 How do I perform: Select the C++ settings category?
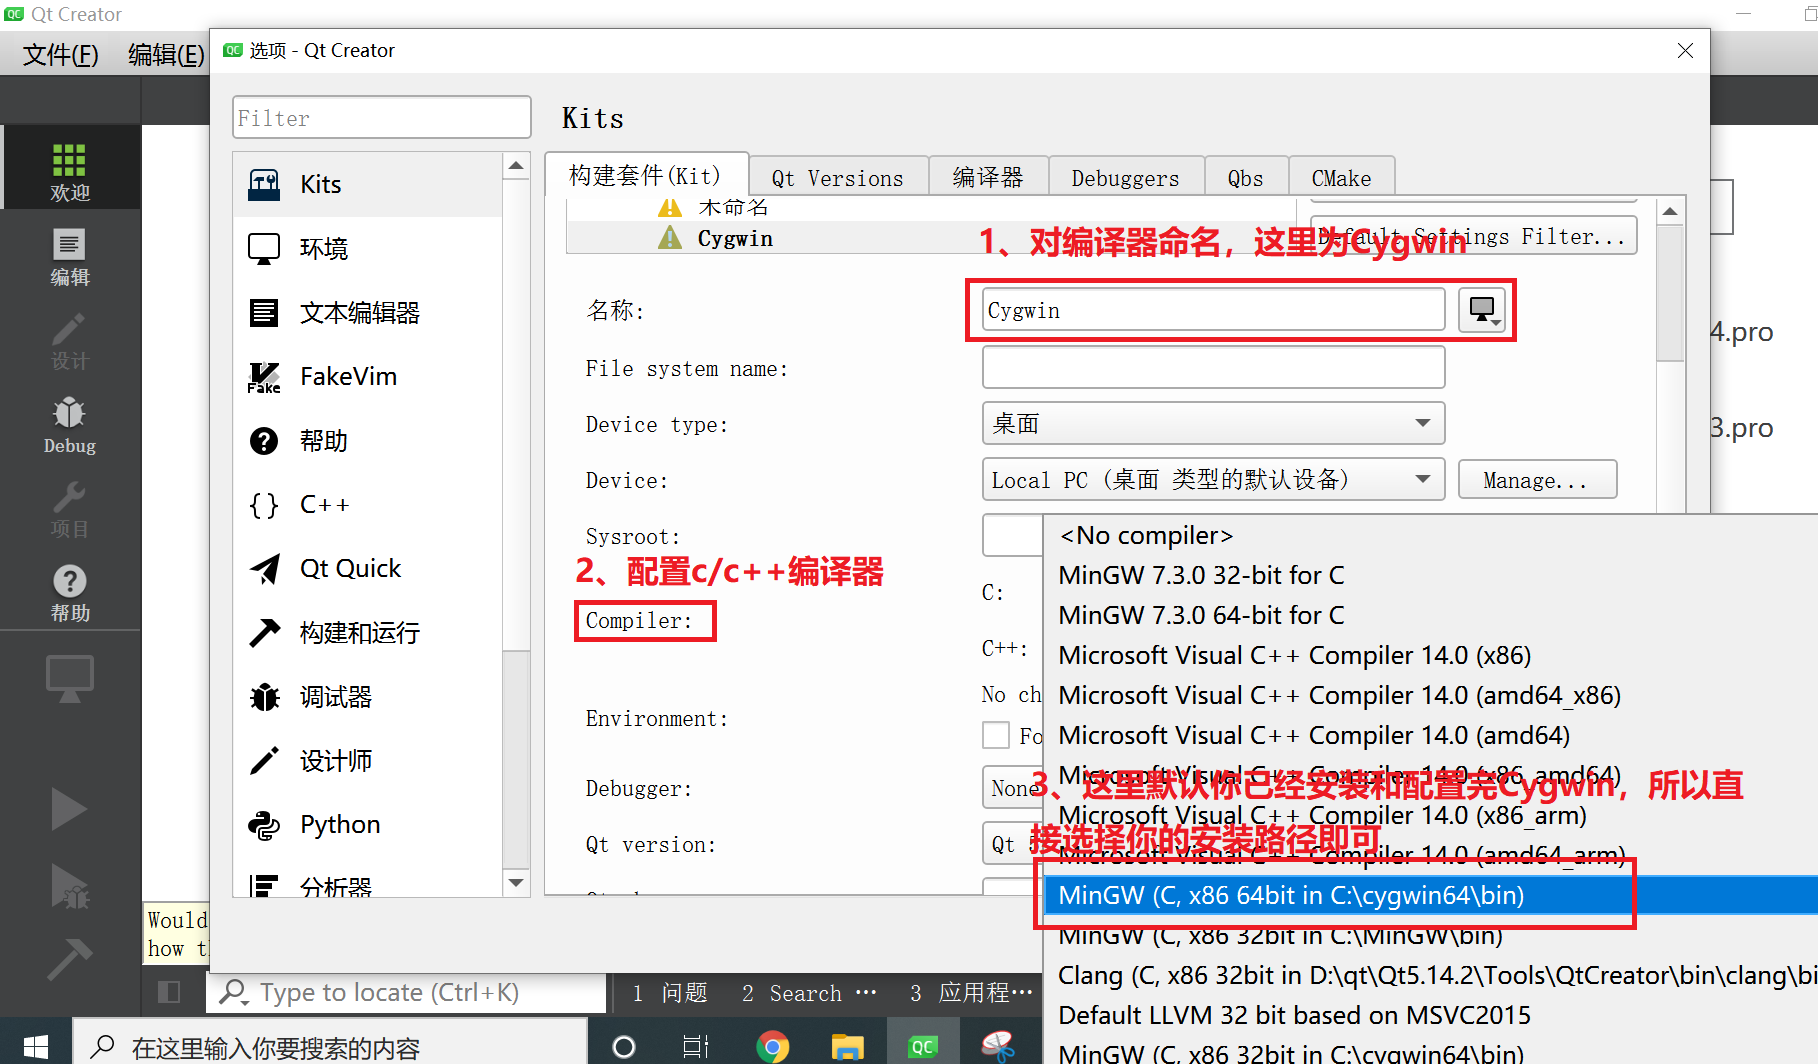click(324, 504)
